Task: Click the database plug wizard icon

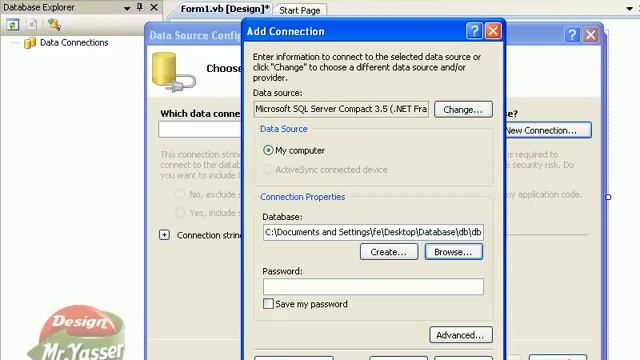Action: point(173,72)
